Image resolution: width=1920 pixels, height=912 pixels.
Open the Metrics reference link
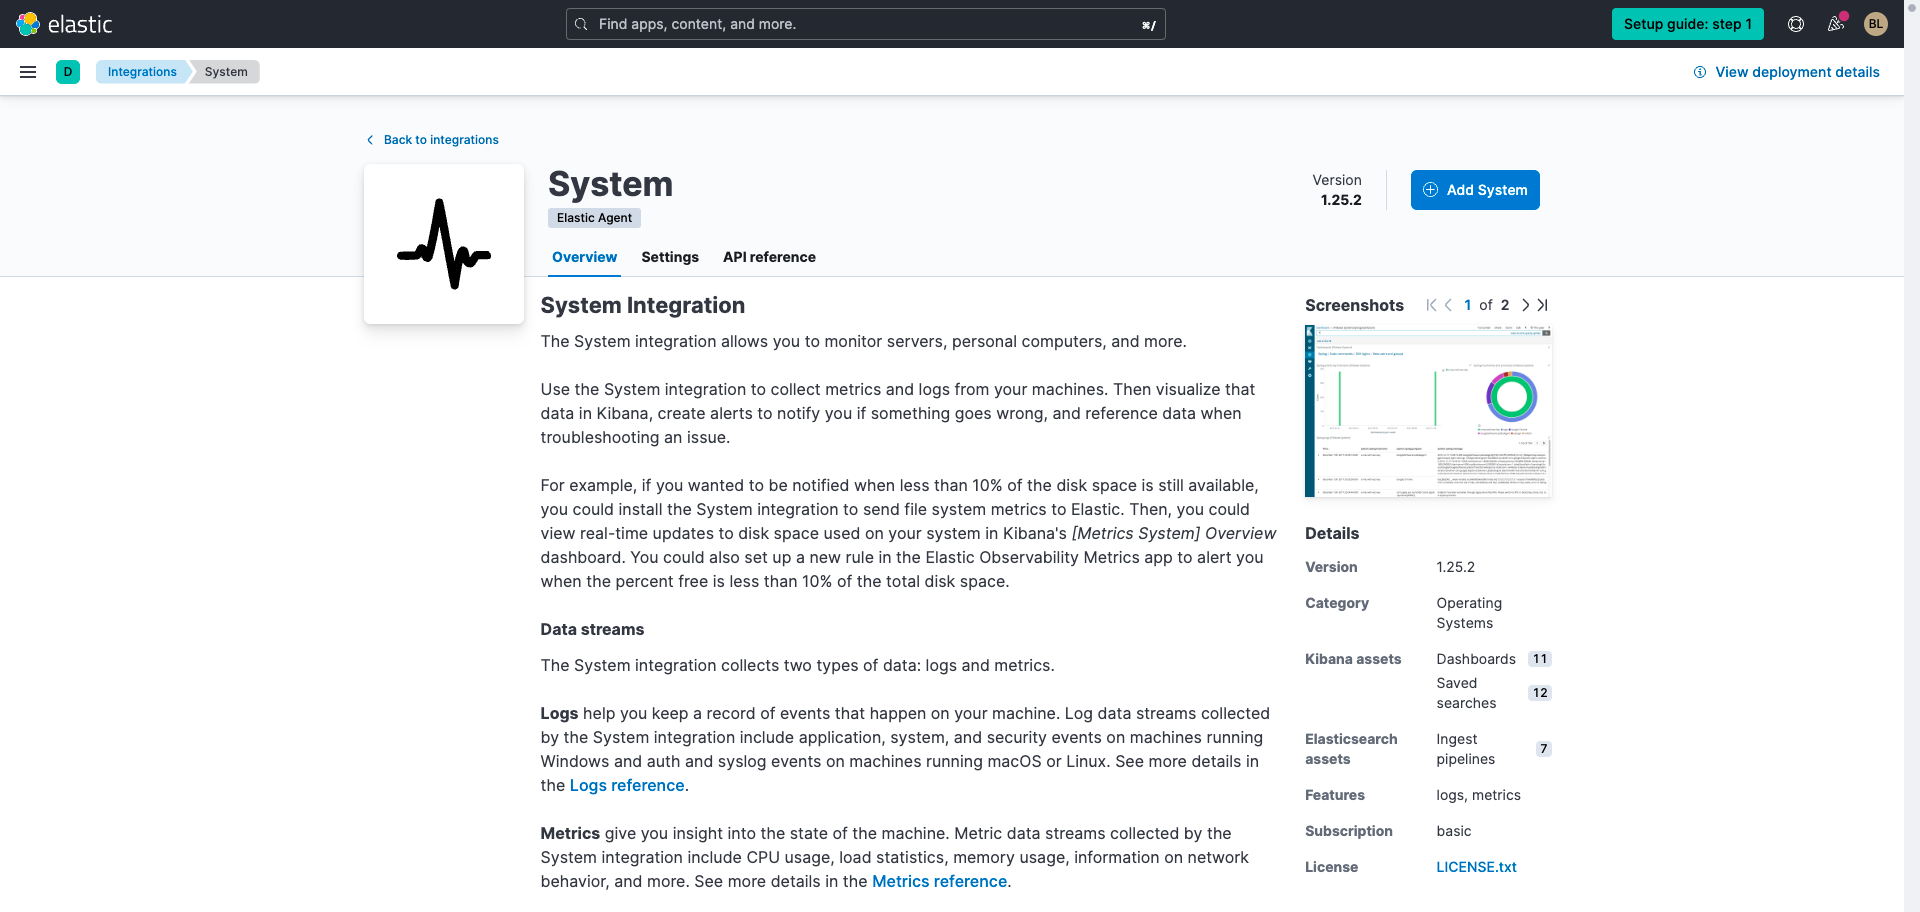[x=939, y=881]
